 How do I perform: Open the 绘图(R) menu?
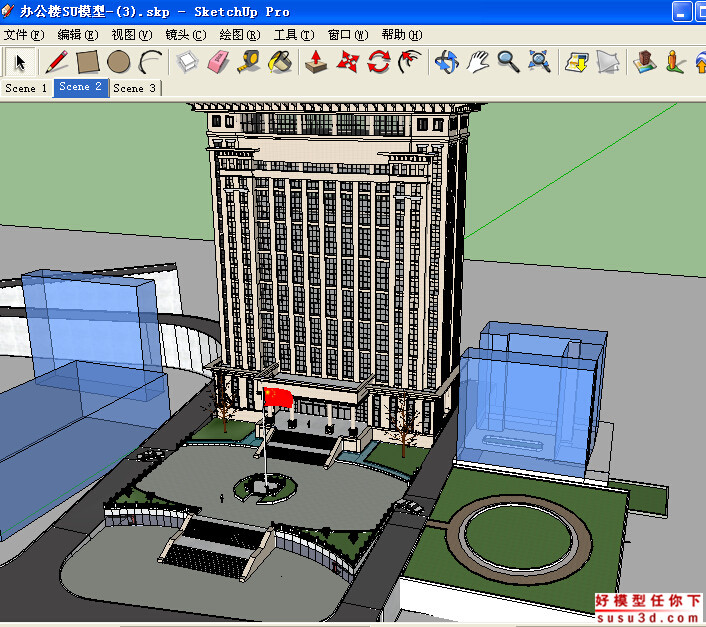(x=240, y=35)
